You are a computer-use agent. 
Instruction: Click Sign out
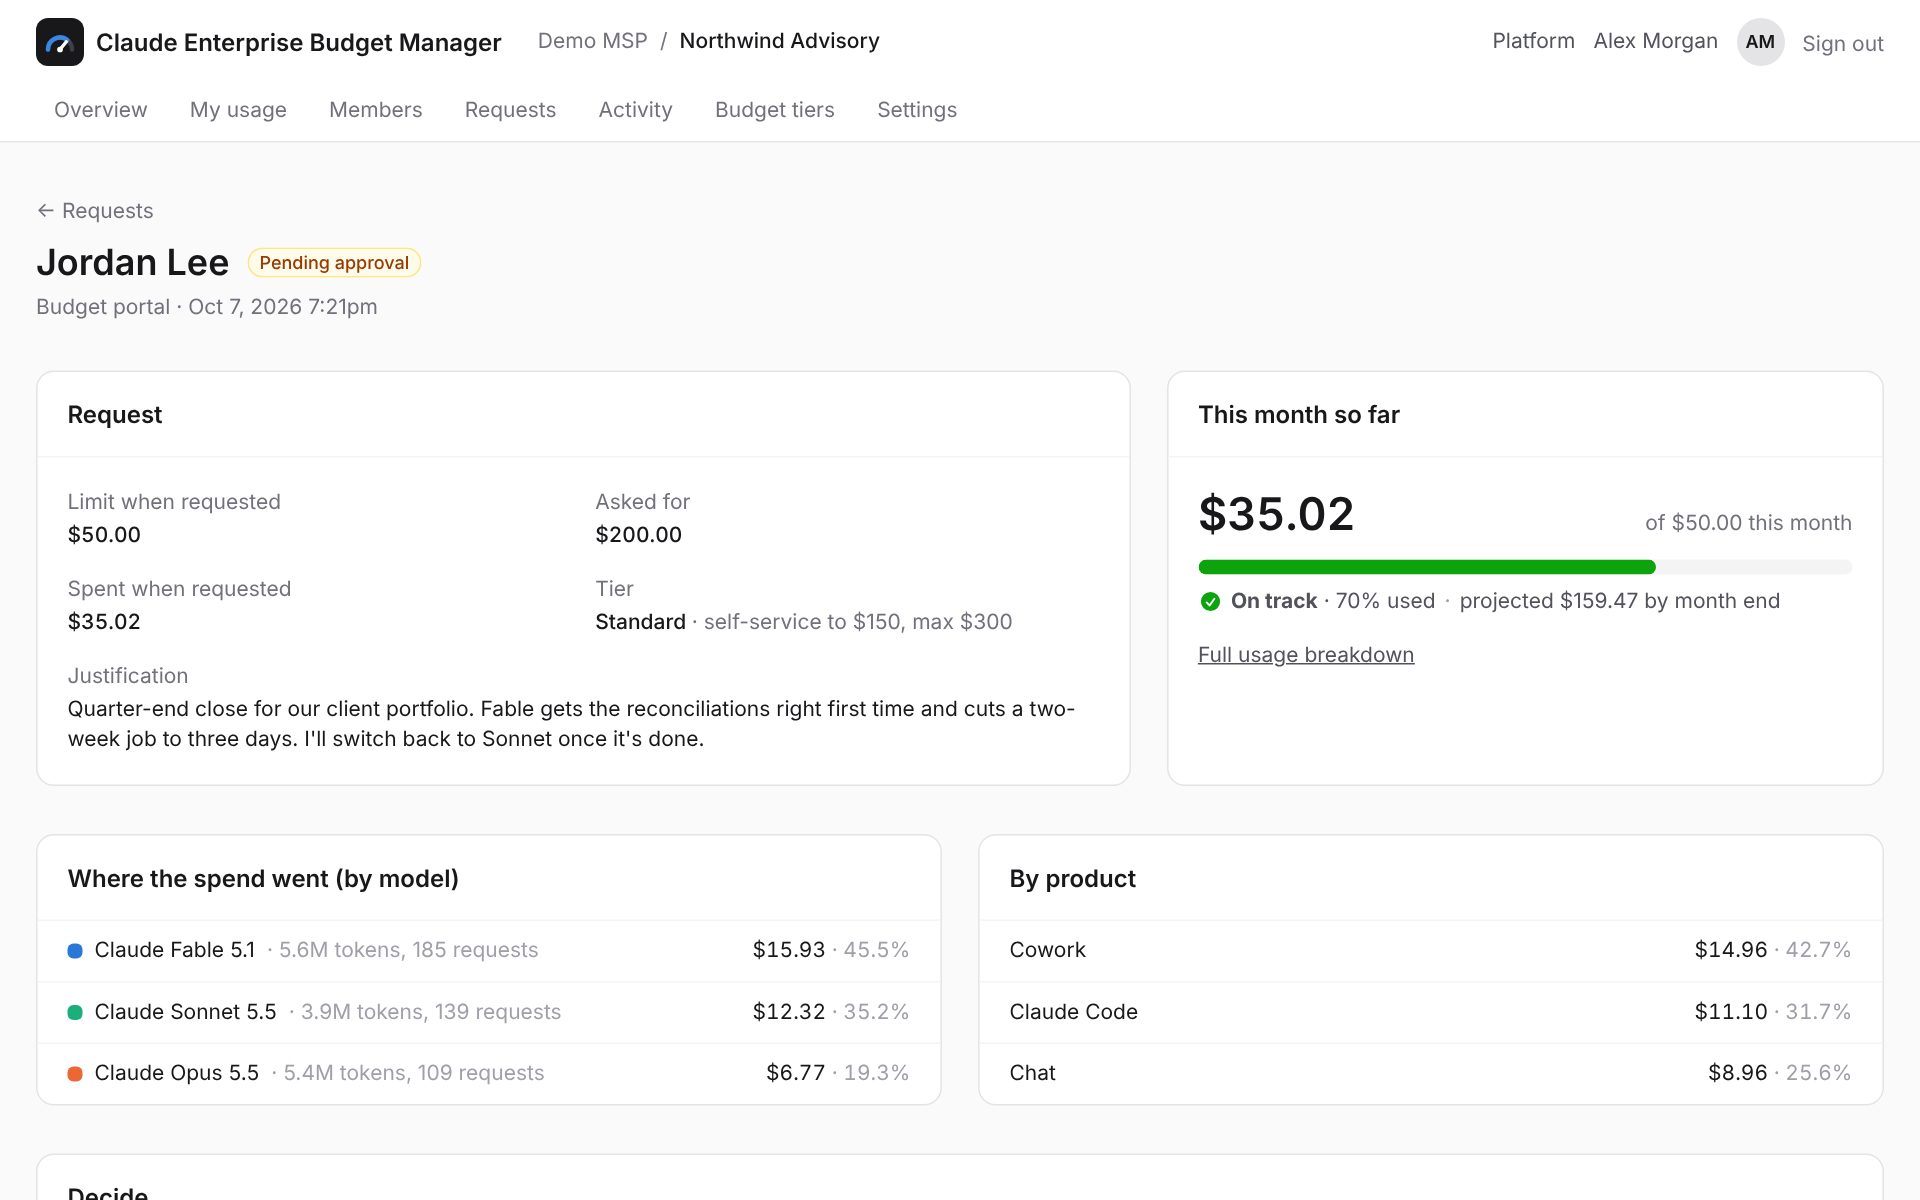[x=1843, y=44]
